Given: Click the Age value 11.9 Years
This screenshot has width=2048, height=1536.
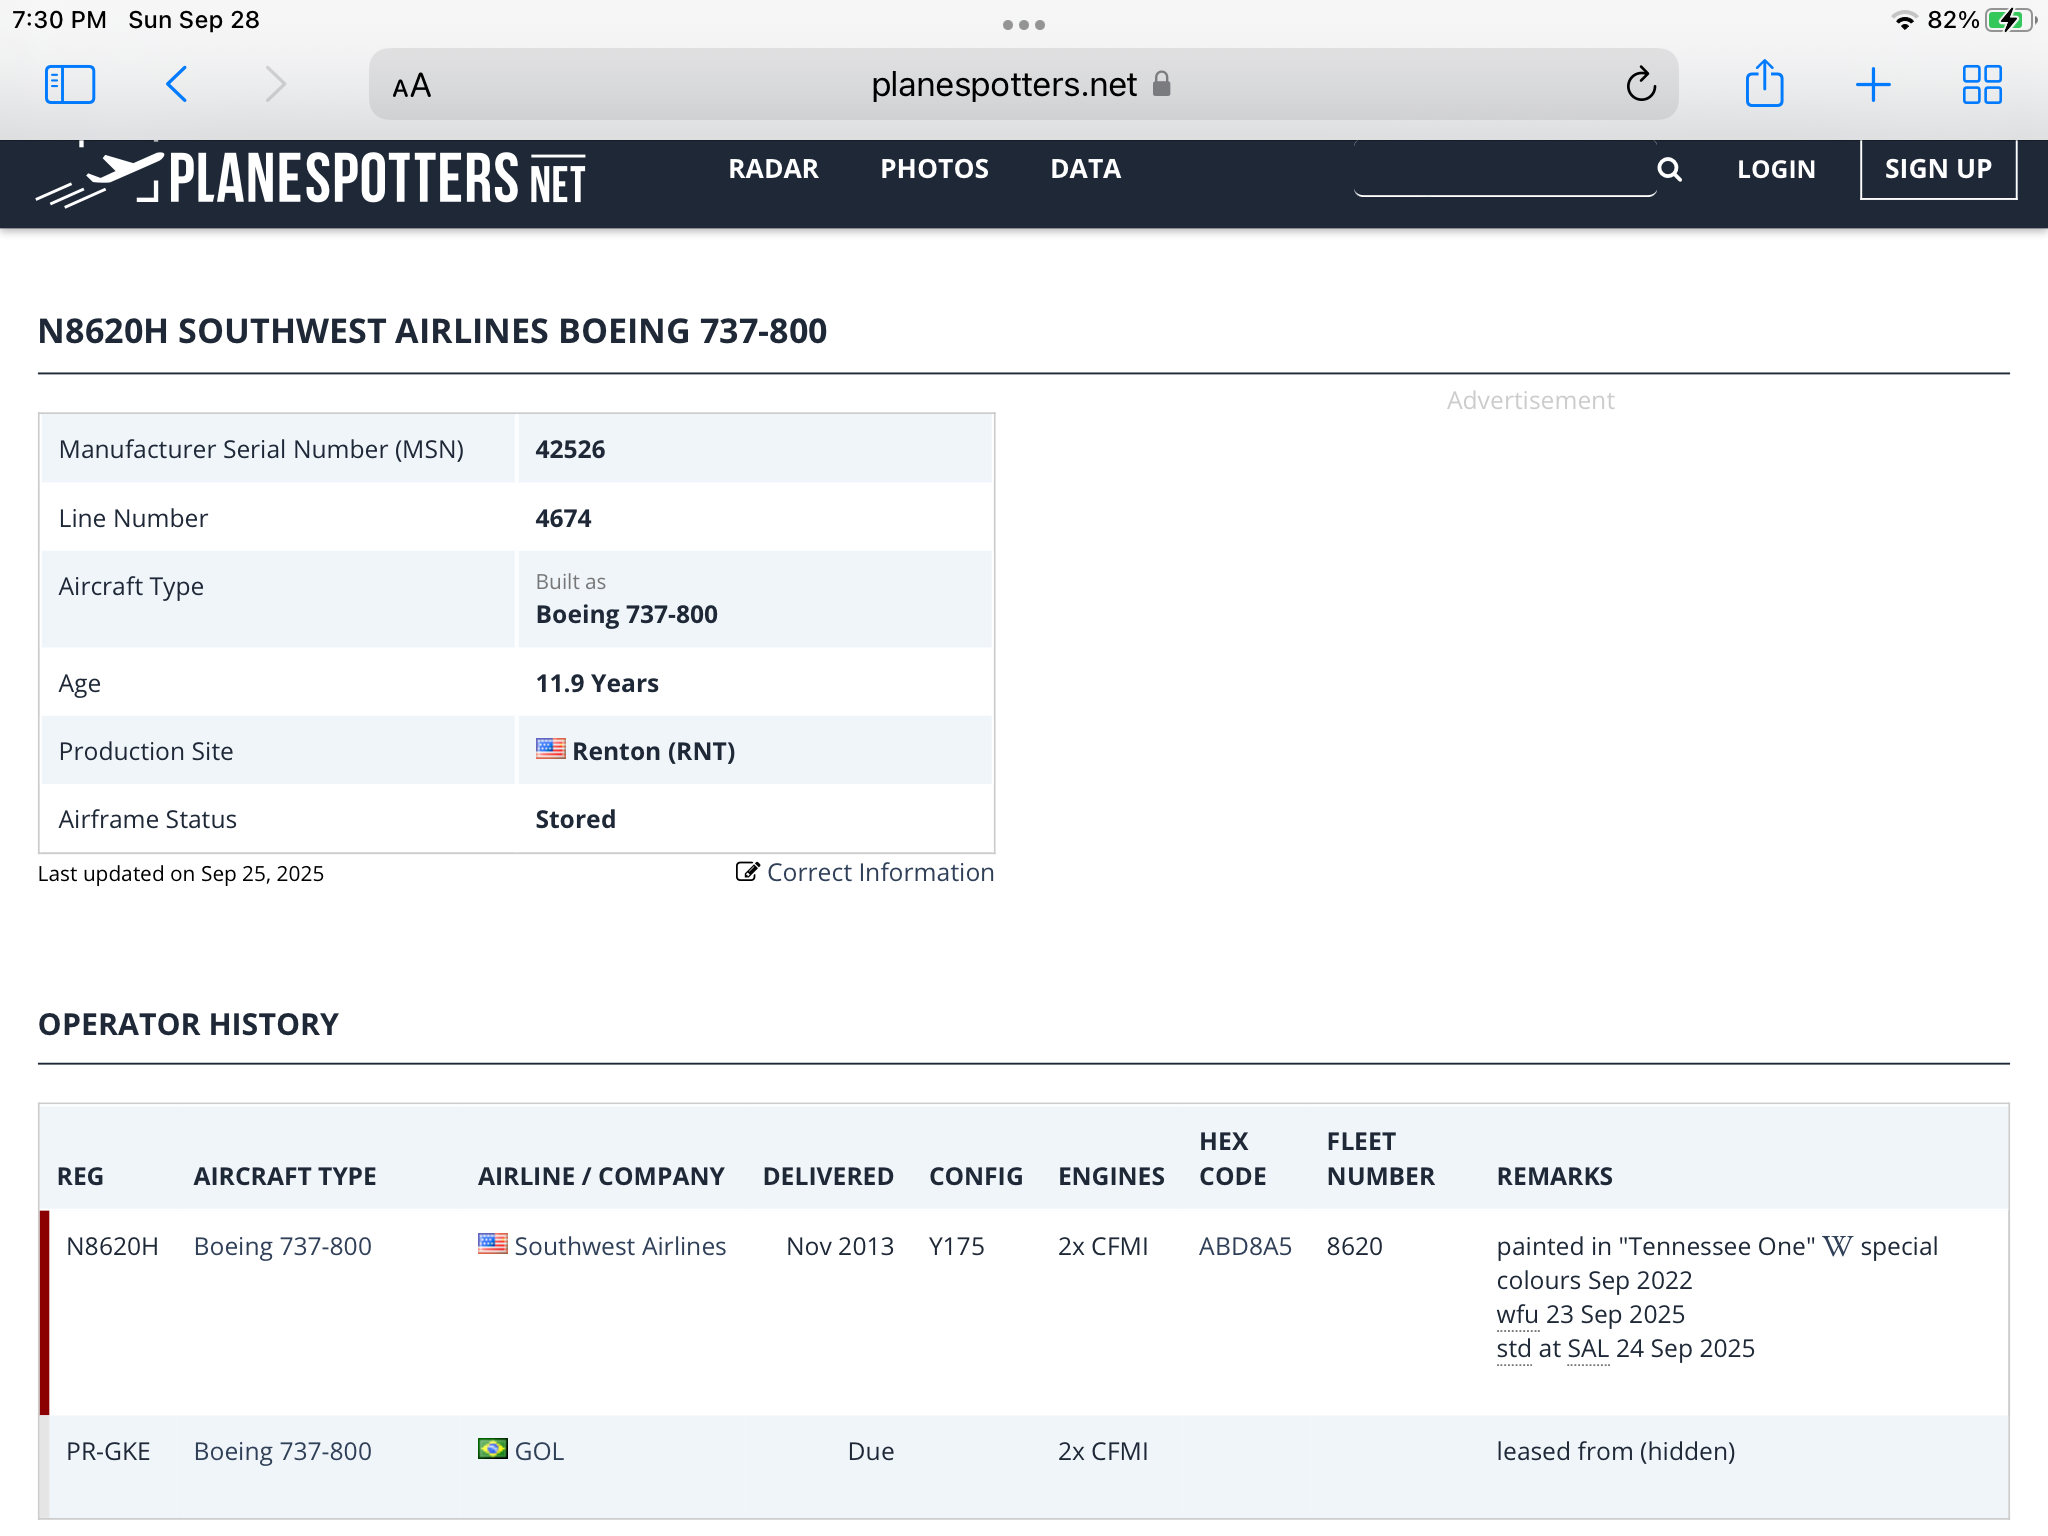Looking at the screenshot, I should pos(597,683).
